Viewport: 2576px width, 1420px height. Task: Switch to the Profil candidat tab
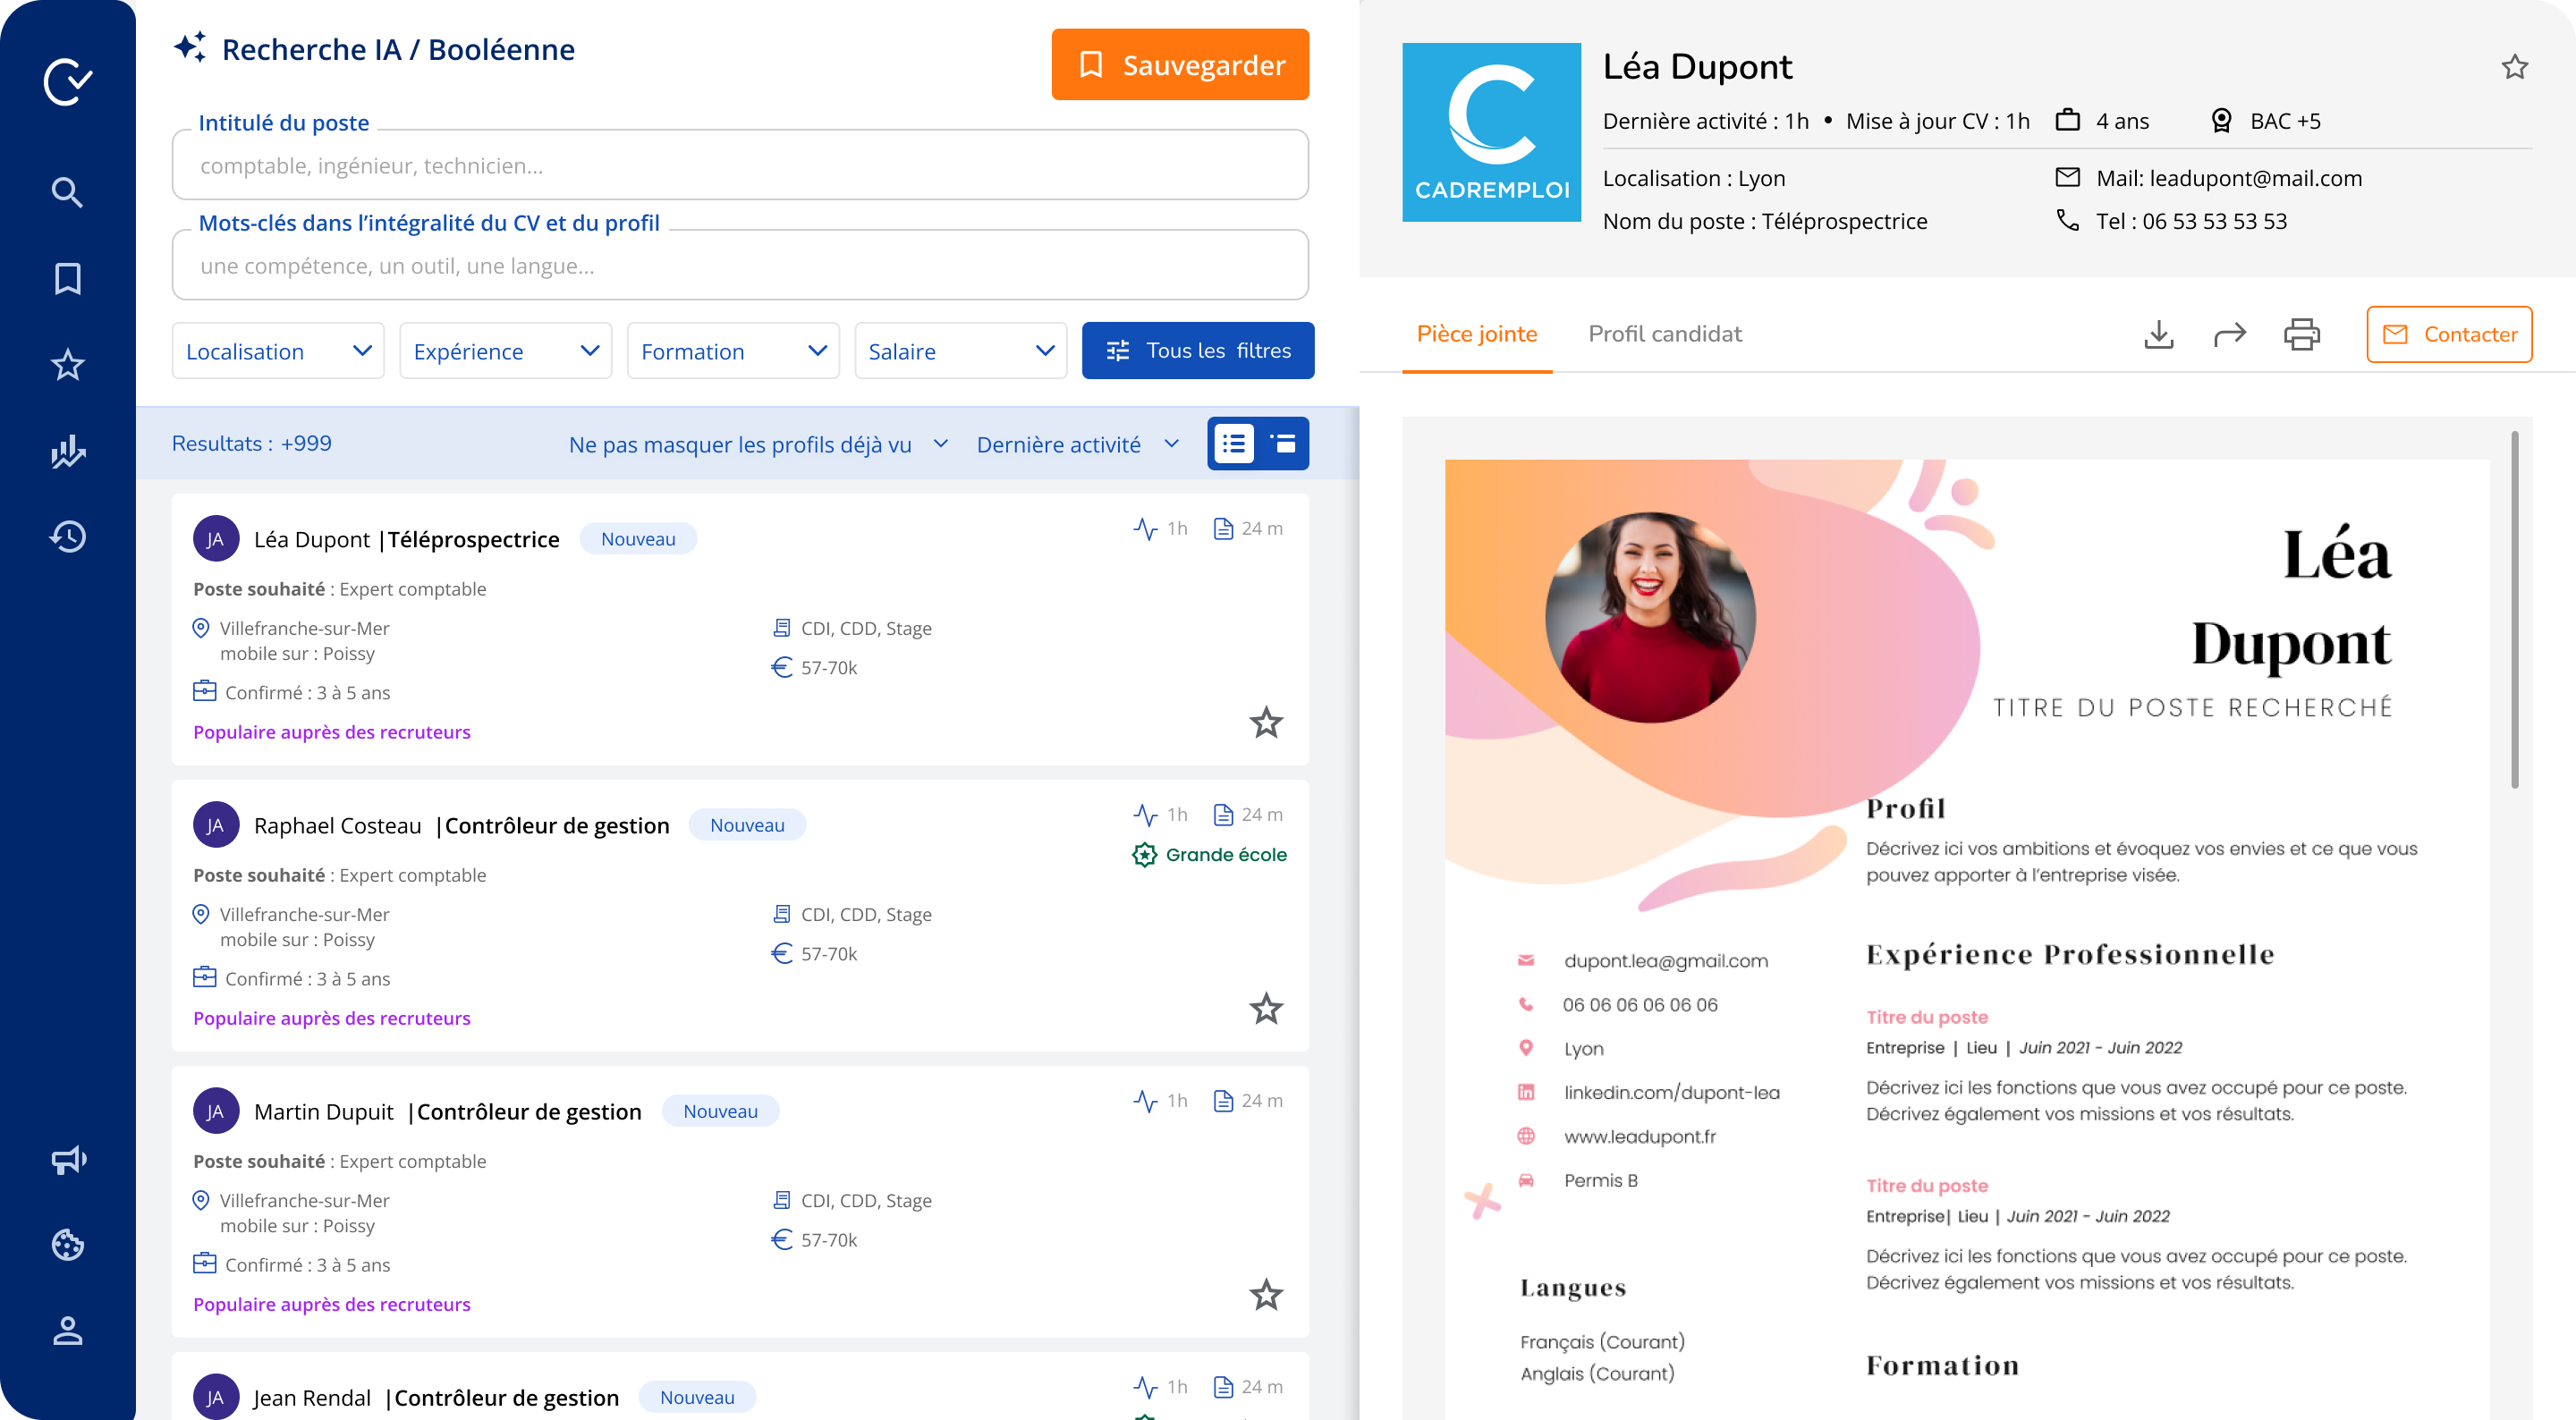[x=1664, y=334]
